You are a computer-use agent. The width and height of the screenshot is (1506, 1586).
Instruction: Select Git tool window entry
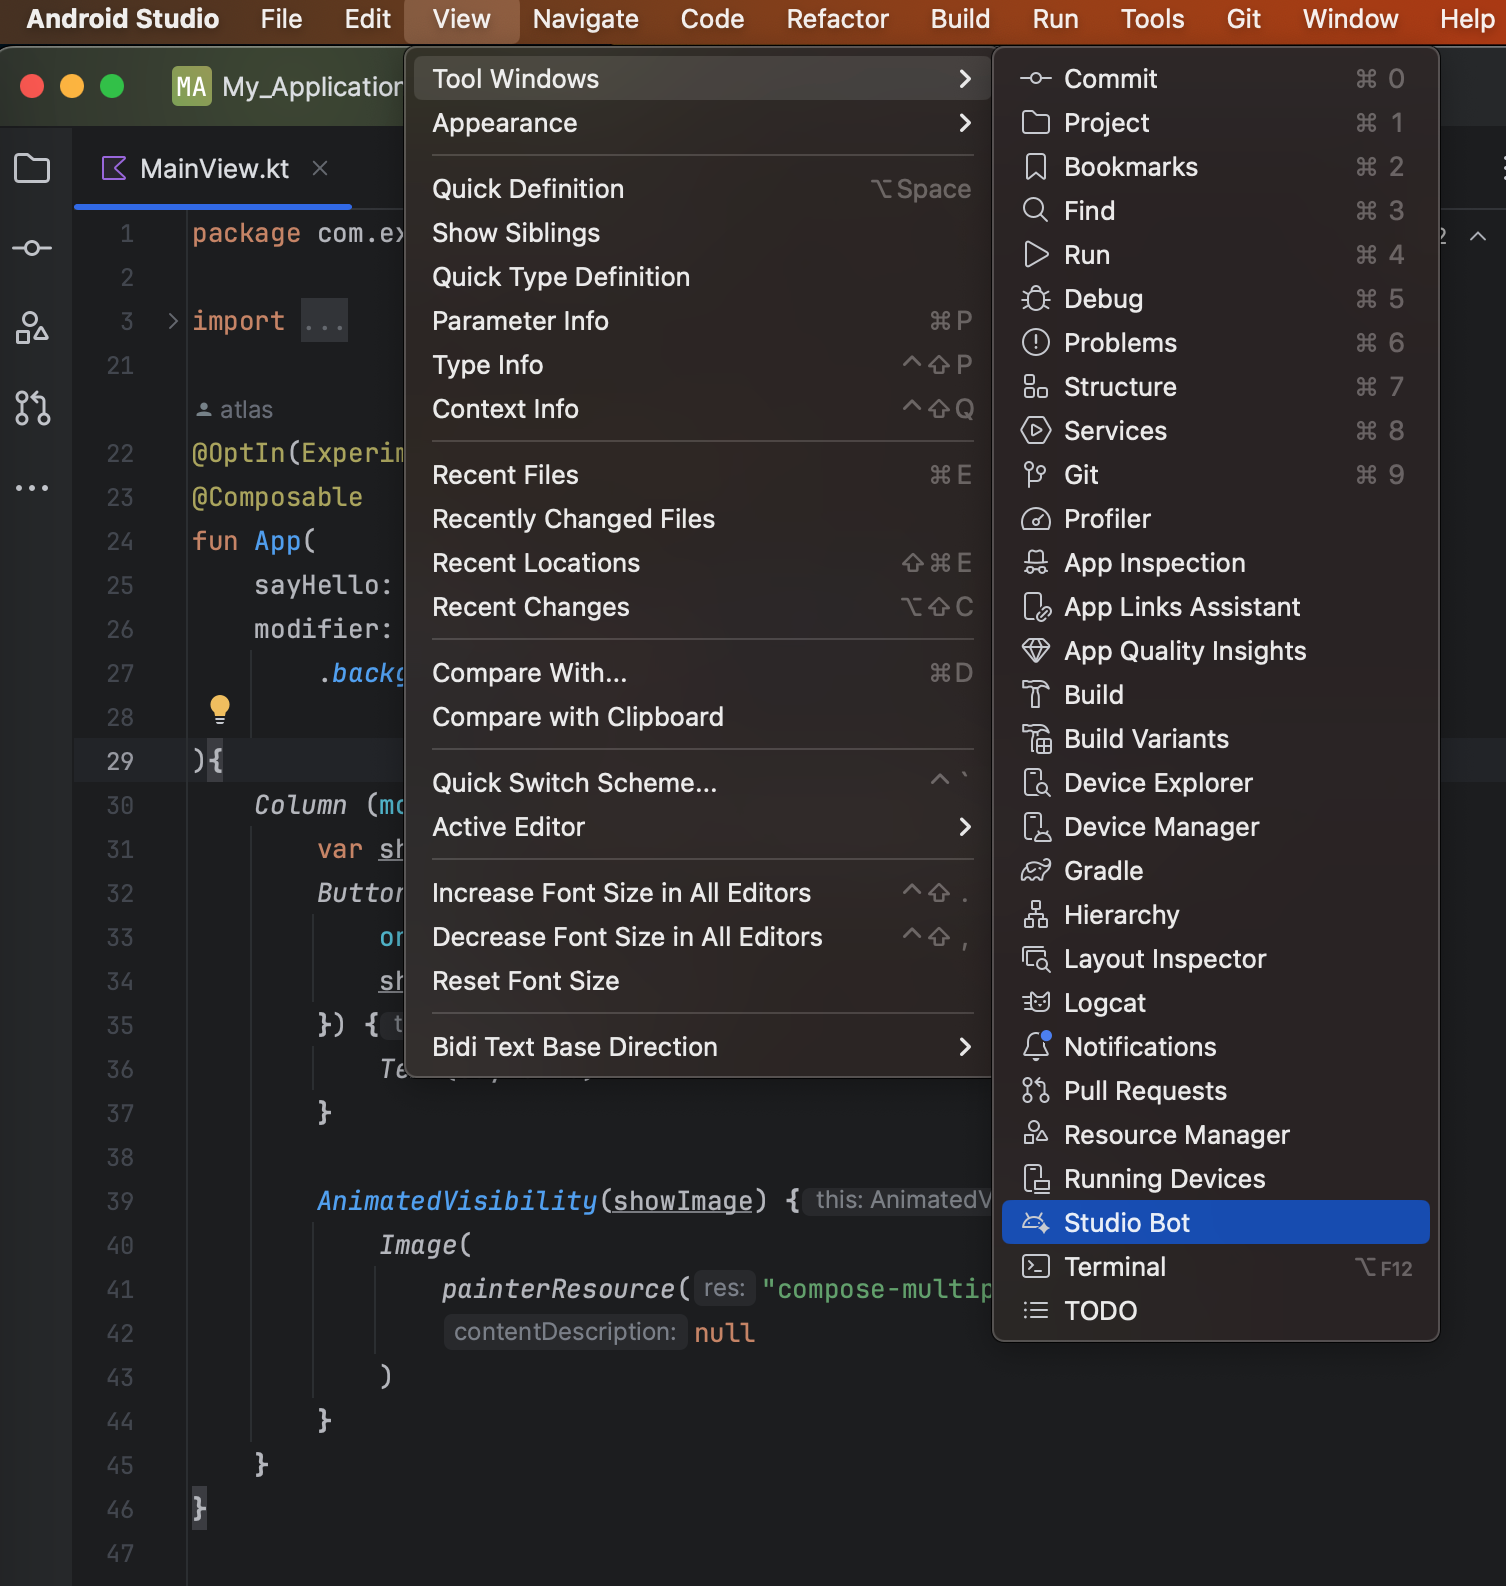1215,474
